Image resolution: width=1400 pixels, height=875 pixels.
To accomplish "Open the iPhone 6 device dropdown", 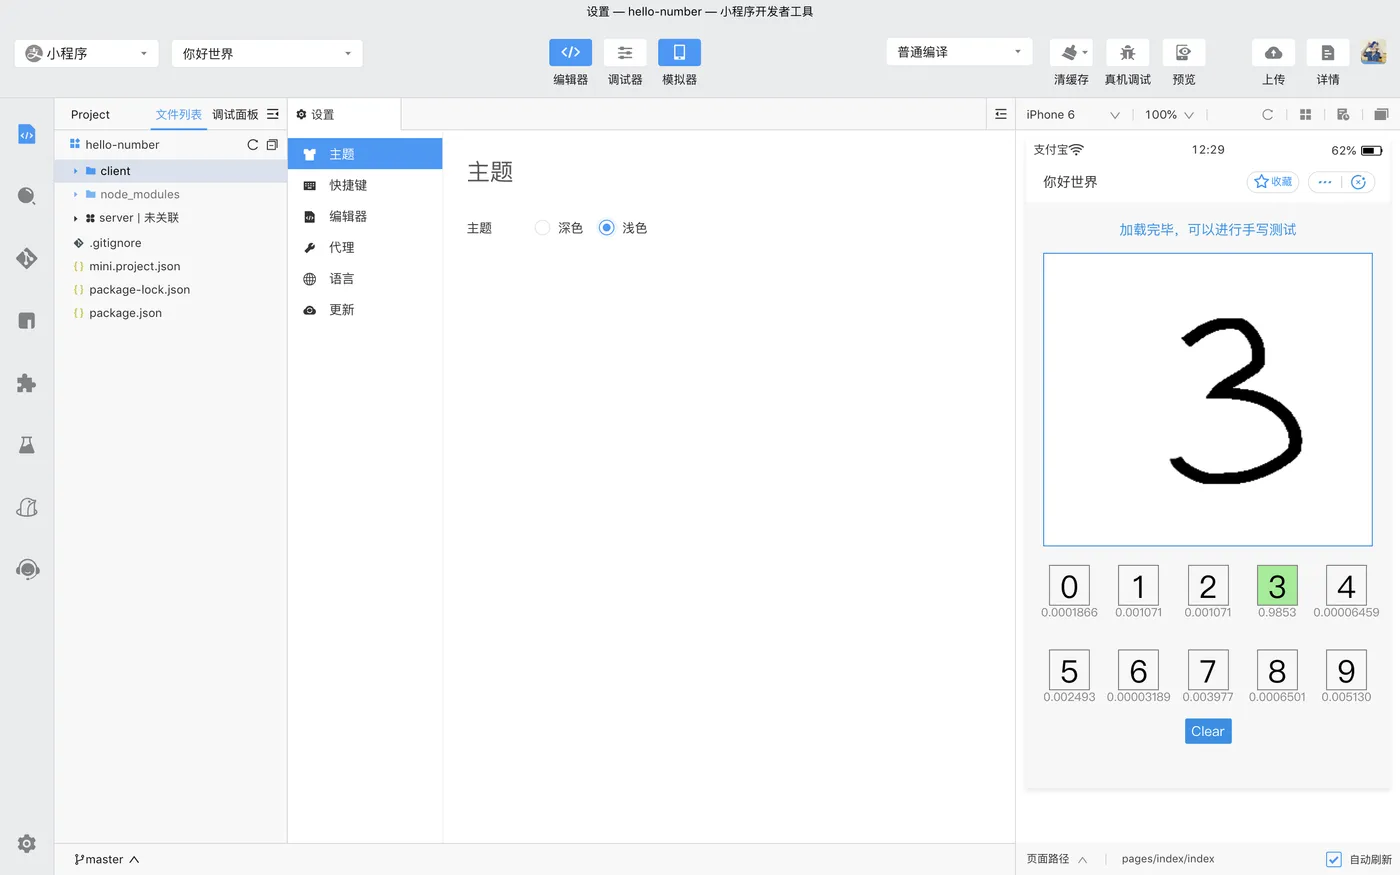I will click(1072, 115).
